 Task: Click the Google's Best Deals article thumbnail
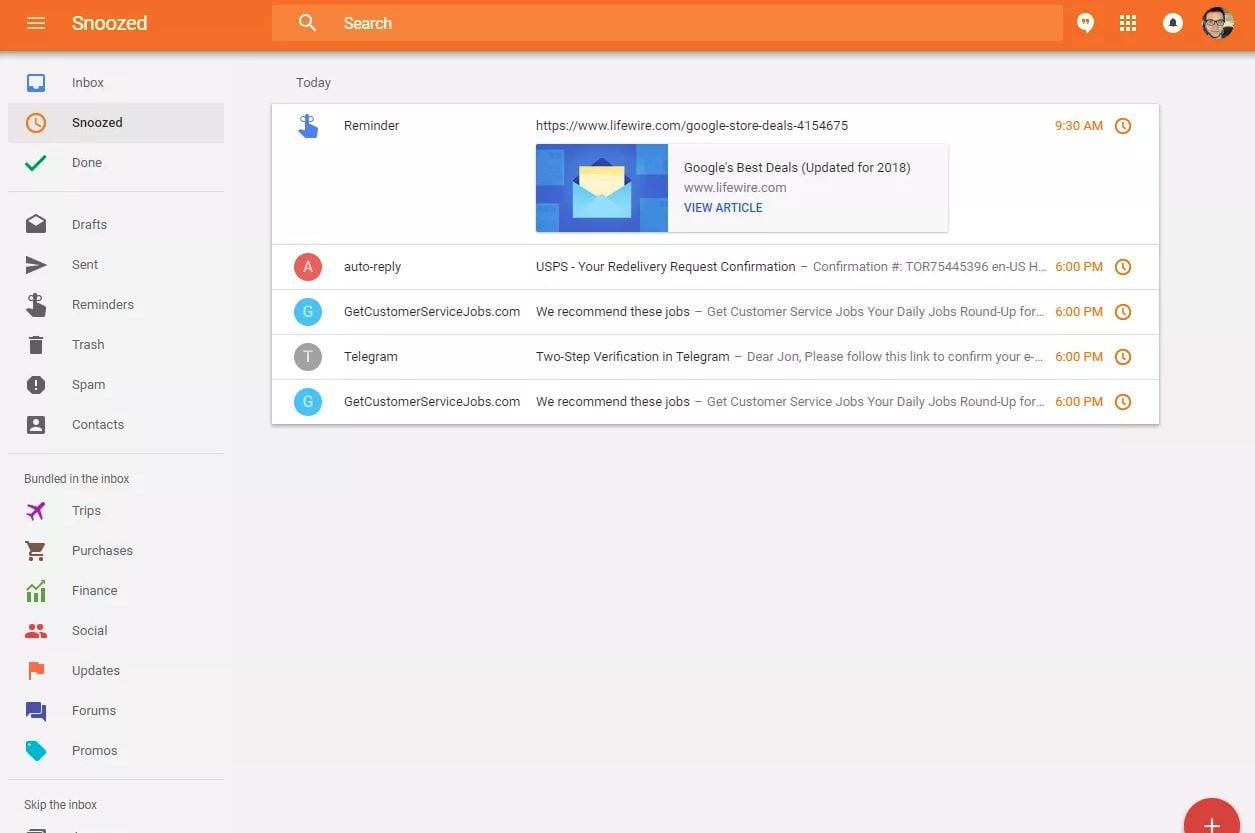601,188
